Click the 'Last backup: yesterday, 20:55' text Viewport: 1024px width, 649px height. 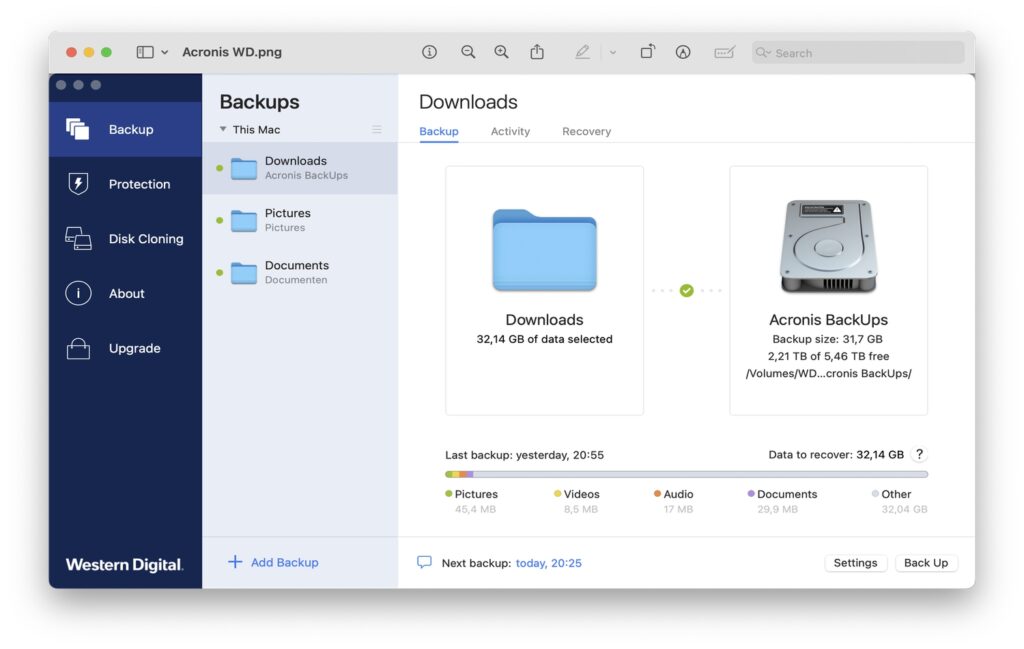tap(524, 455)
